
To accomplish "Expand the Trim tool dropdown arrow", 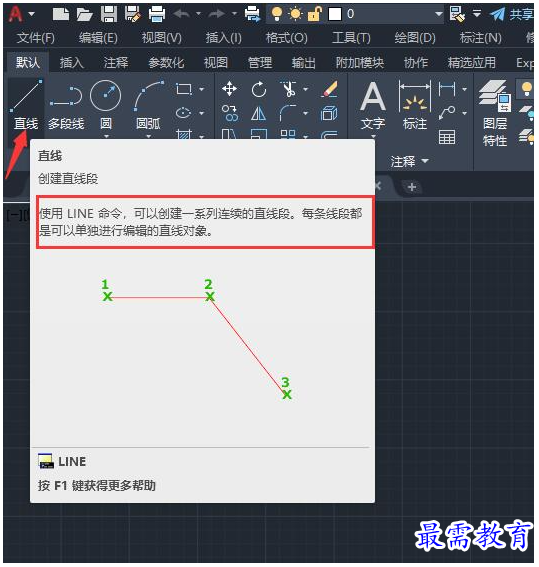I will tap(305, 89).
